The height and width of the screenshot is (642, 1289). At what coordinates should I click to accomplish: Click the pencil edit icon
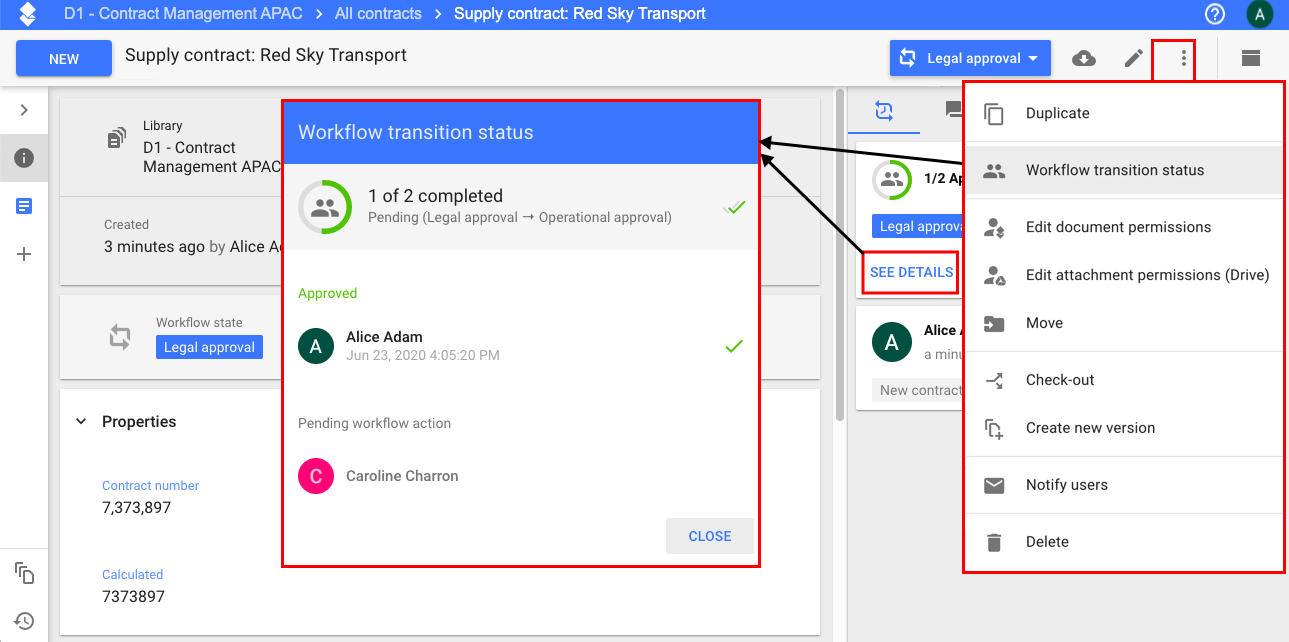(x=1133, y=58)
